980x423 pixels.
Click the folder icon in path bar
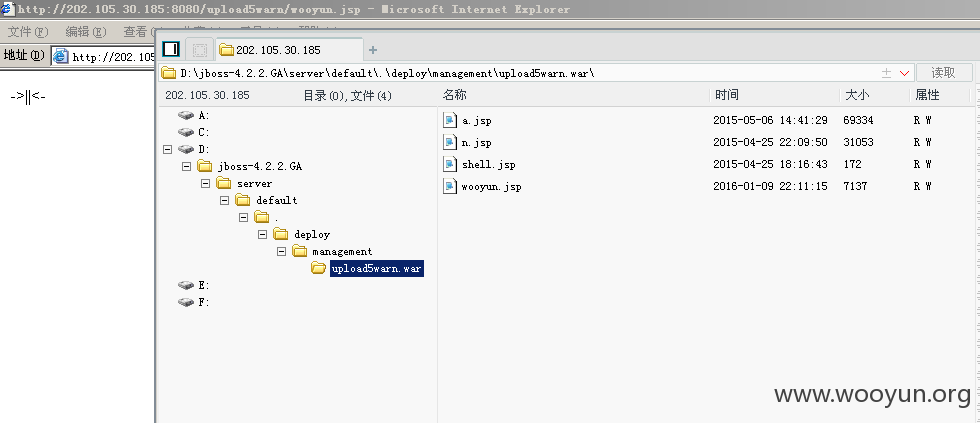(x=169, y=73)
